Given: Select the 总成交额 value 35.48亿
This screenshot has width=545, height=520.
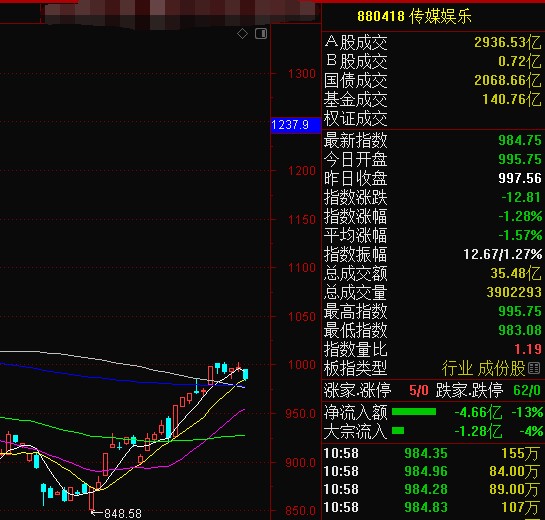Looking at the screenshot, I should click(516, 274).
